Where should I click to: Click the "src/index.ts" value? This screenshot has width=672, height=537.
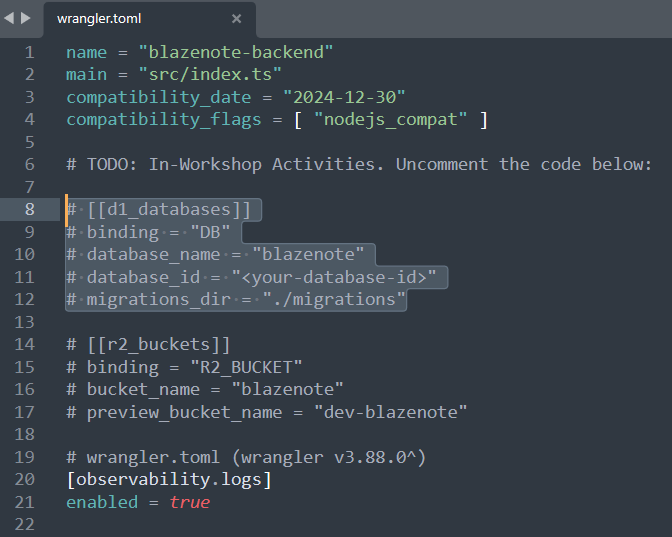[210, 75]
